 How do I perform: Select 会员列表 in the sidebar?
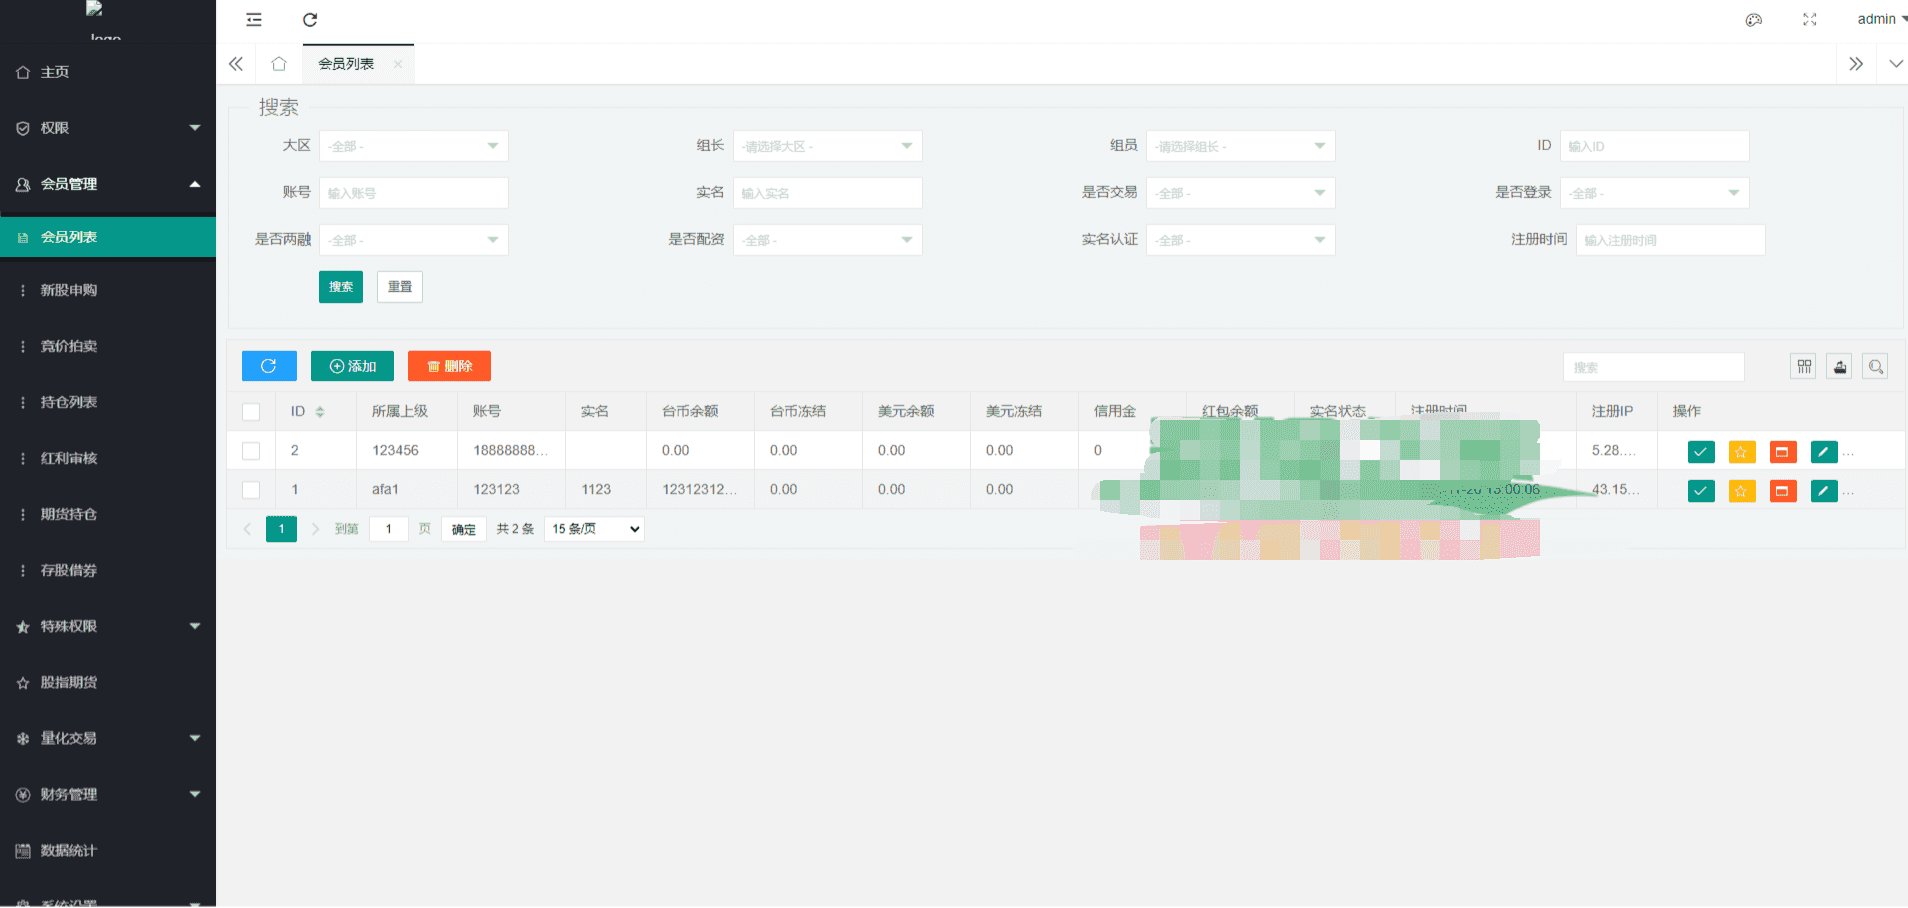click(x=108, y=237)
